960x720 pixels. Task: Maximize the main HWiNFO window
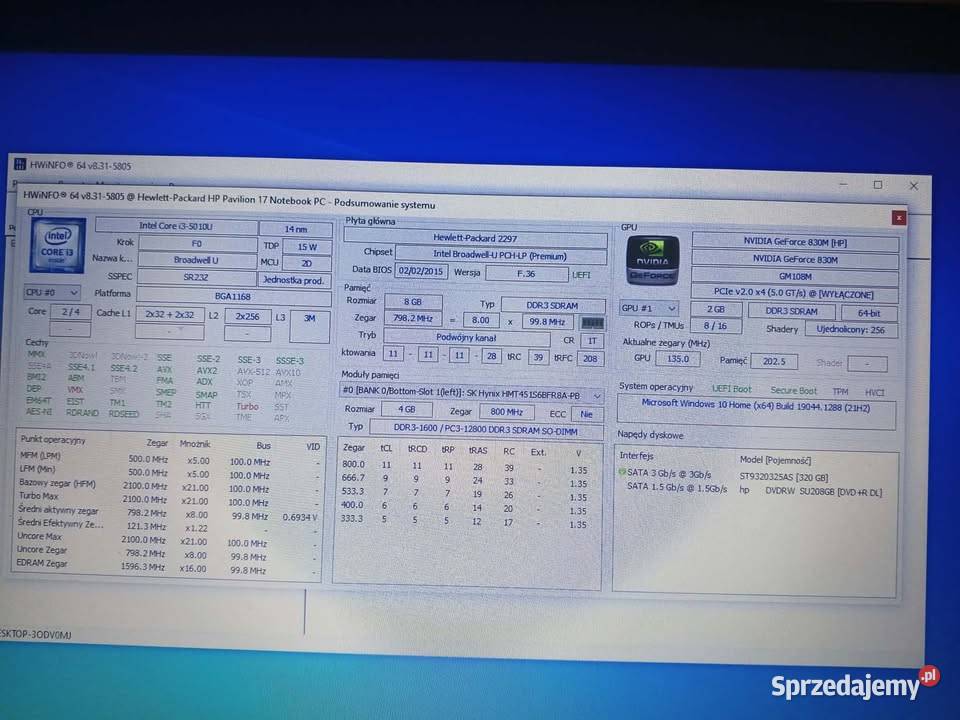coord(877,184)
